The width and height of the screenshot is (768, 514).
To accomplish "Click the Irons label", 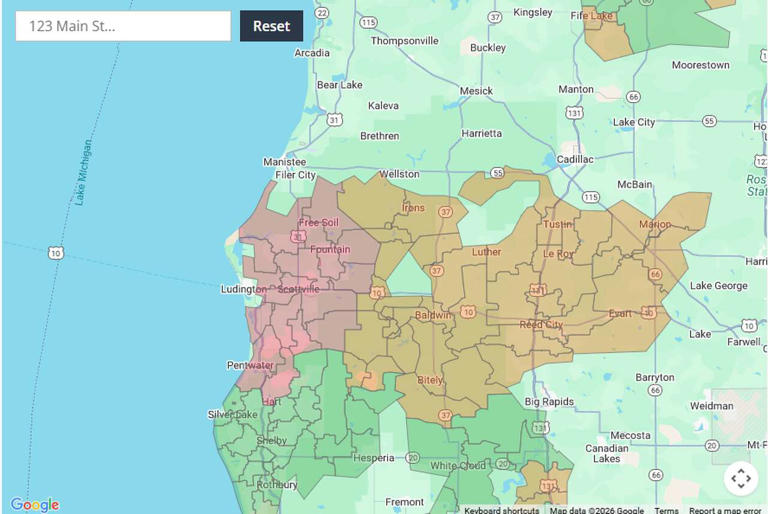I will tap(413, 208).
